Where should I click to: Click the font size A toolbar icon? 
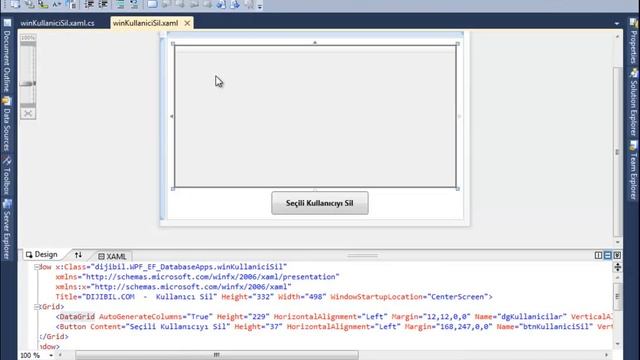tap(56, 4)
